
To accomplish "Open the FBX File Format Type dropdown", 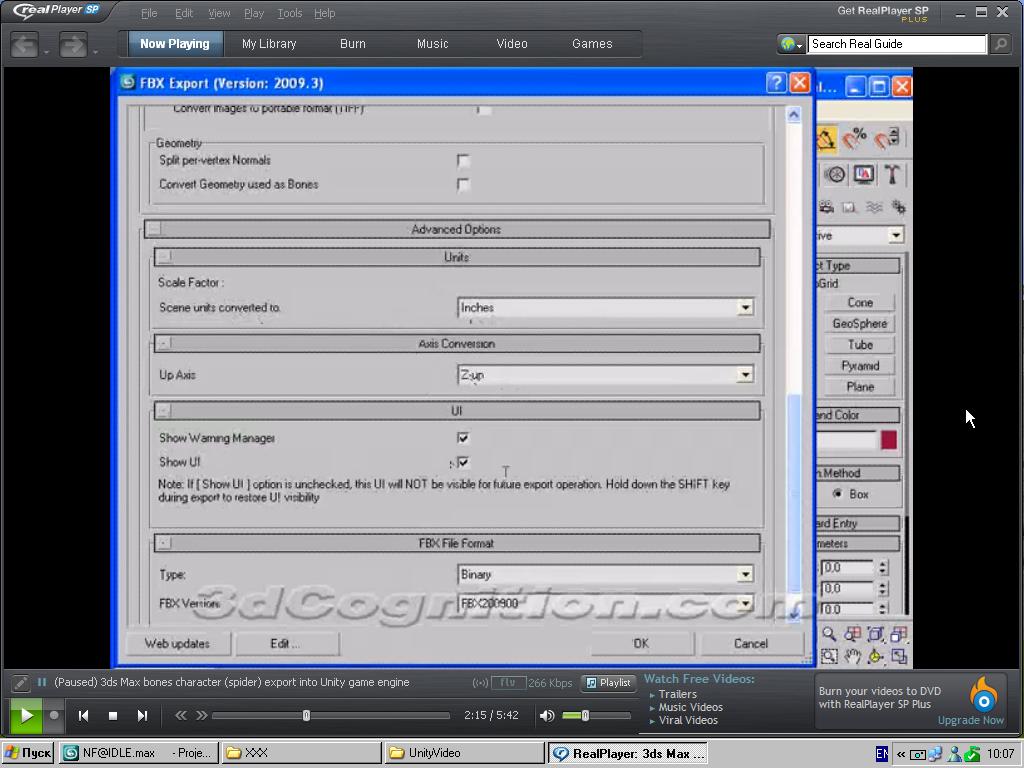I will pyautogui.click(x=745, y=575).
